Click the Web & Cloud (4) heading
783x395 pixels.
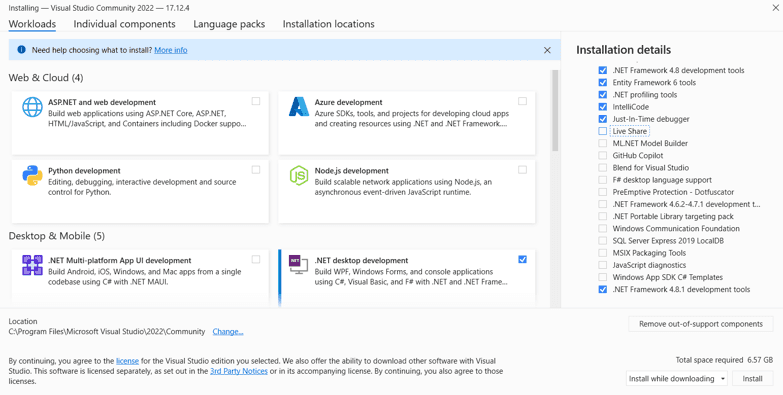click(46, 78)
